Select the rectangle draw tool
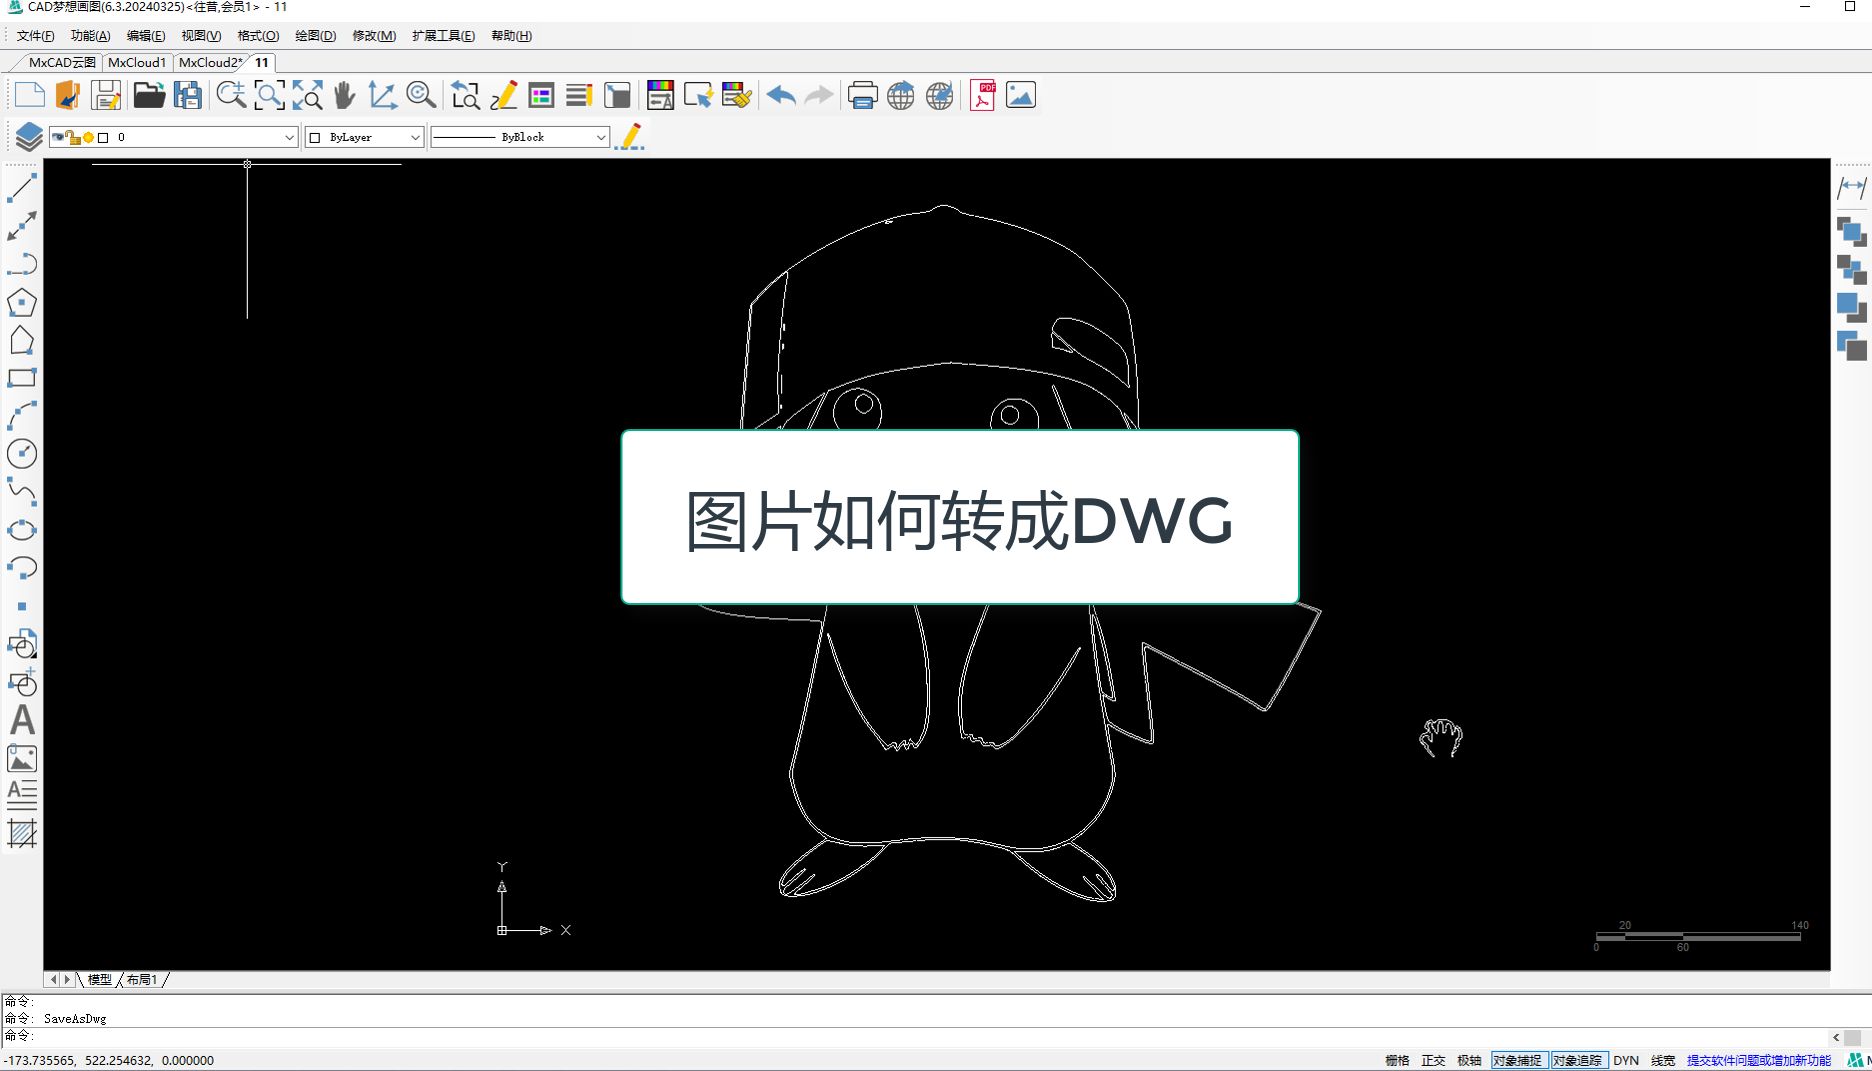 coord(22,378)
